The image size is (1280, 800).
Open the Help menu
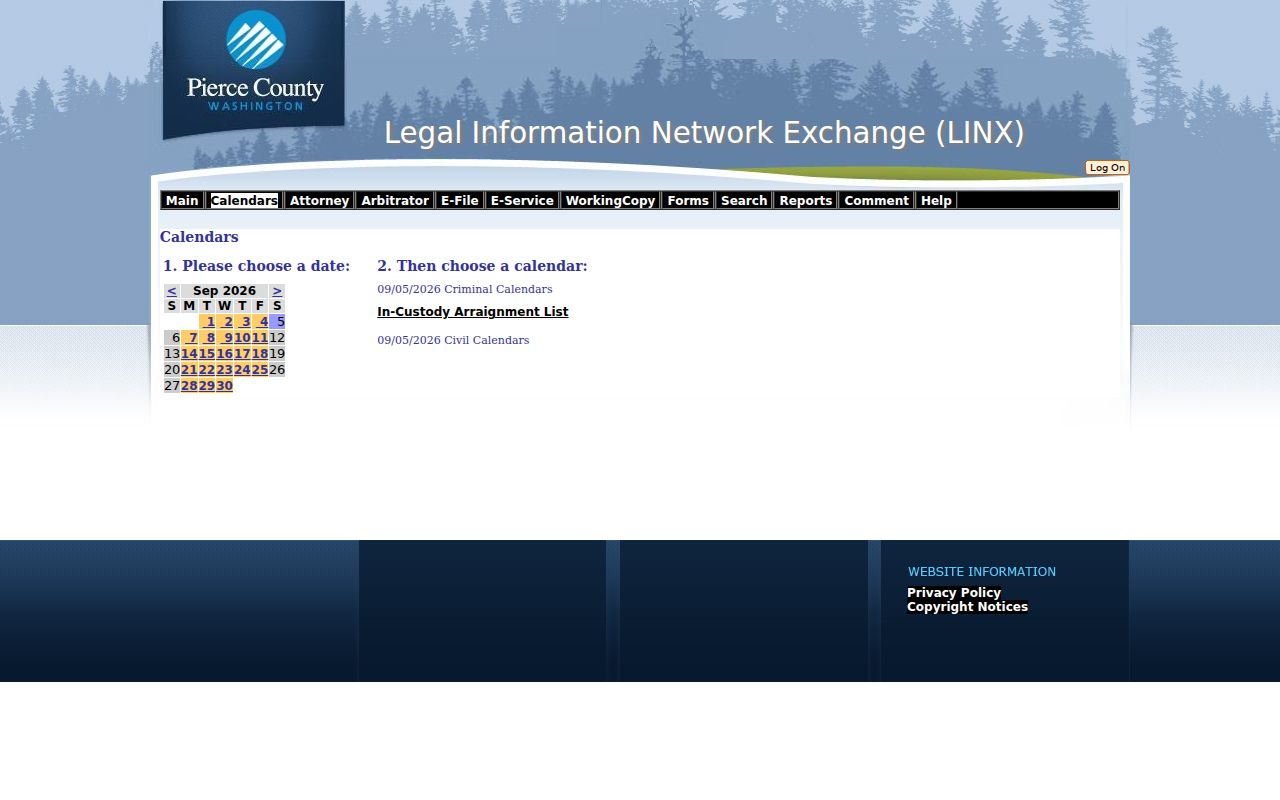point(936,201)
